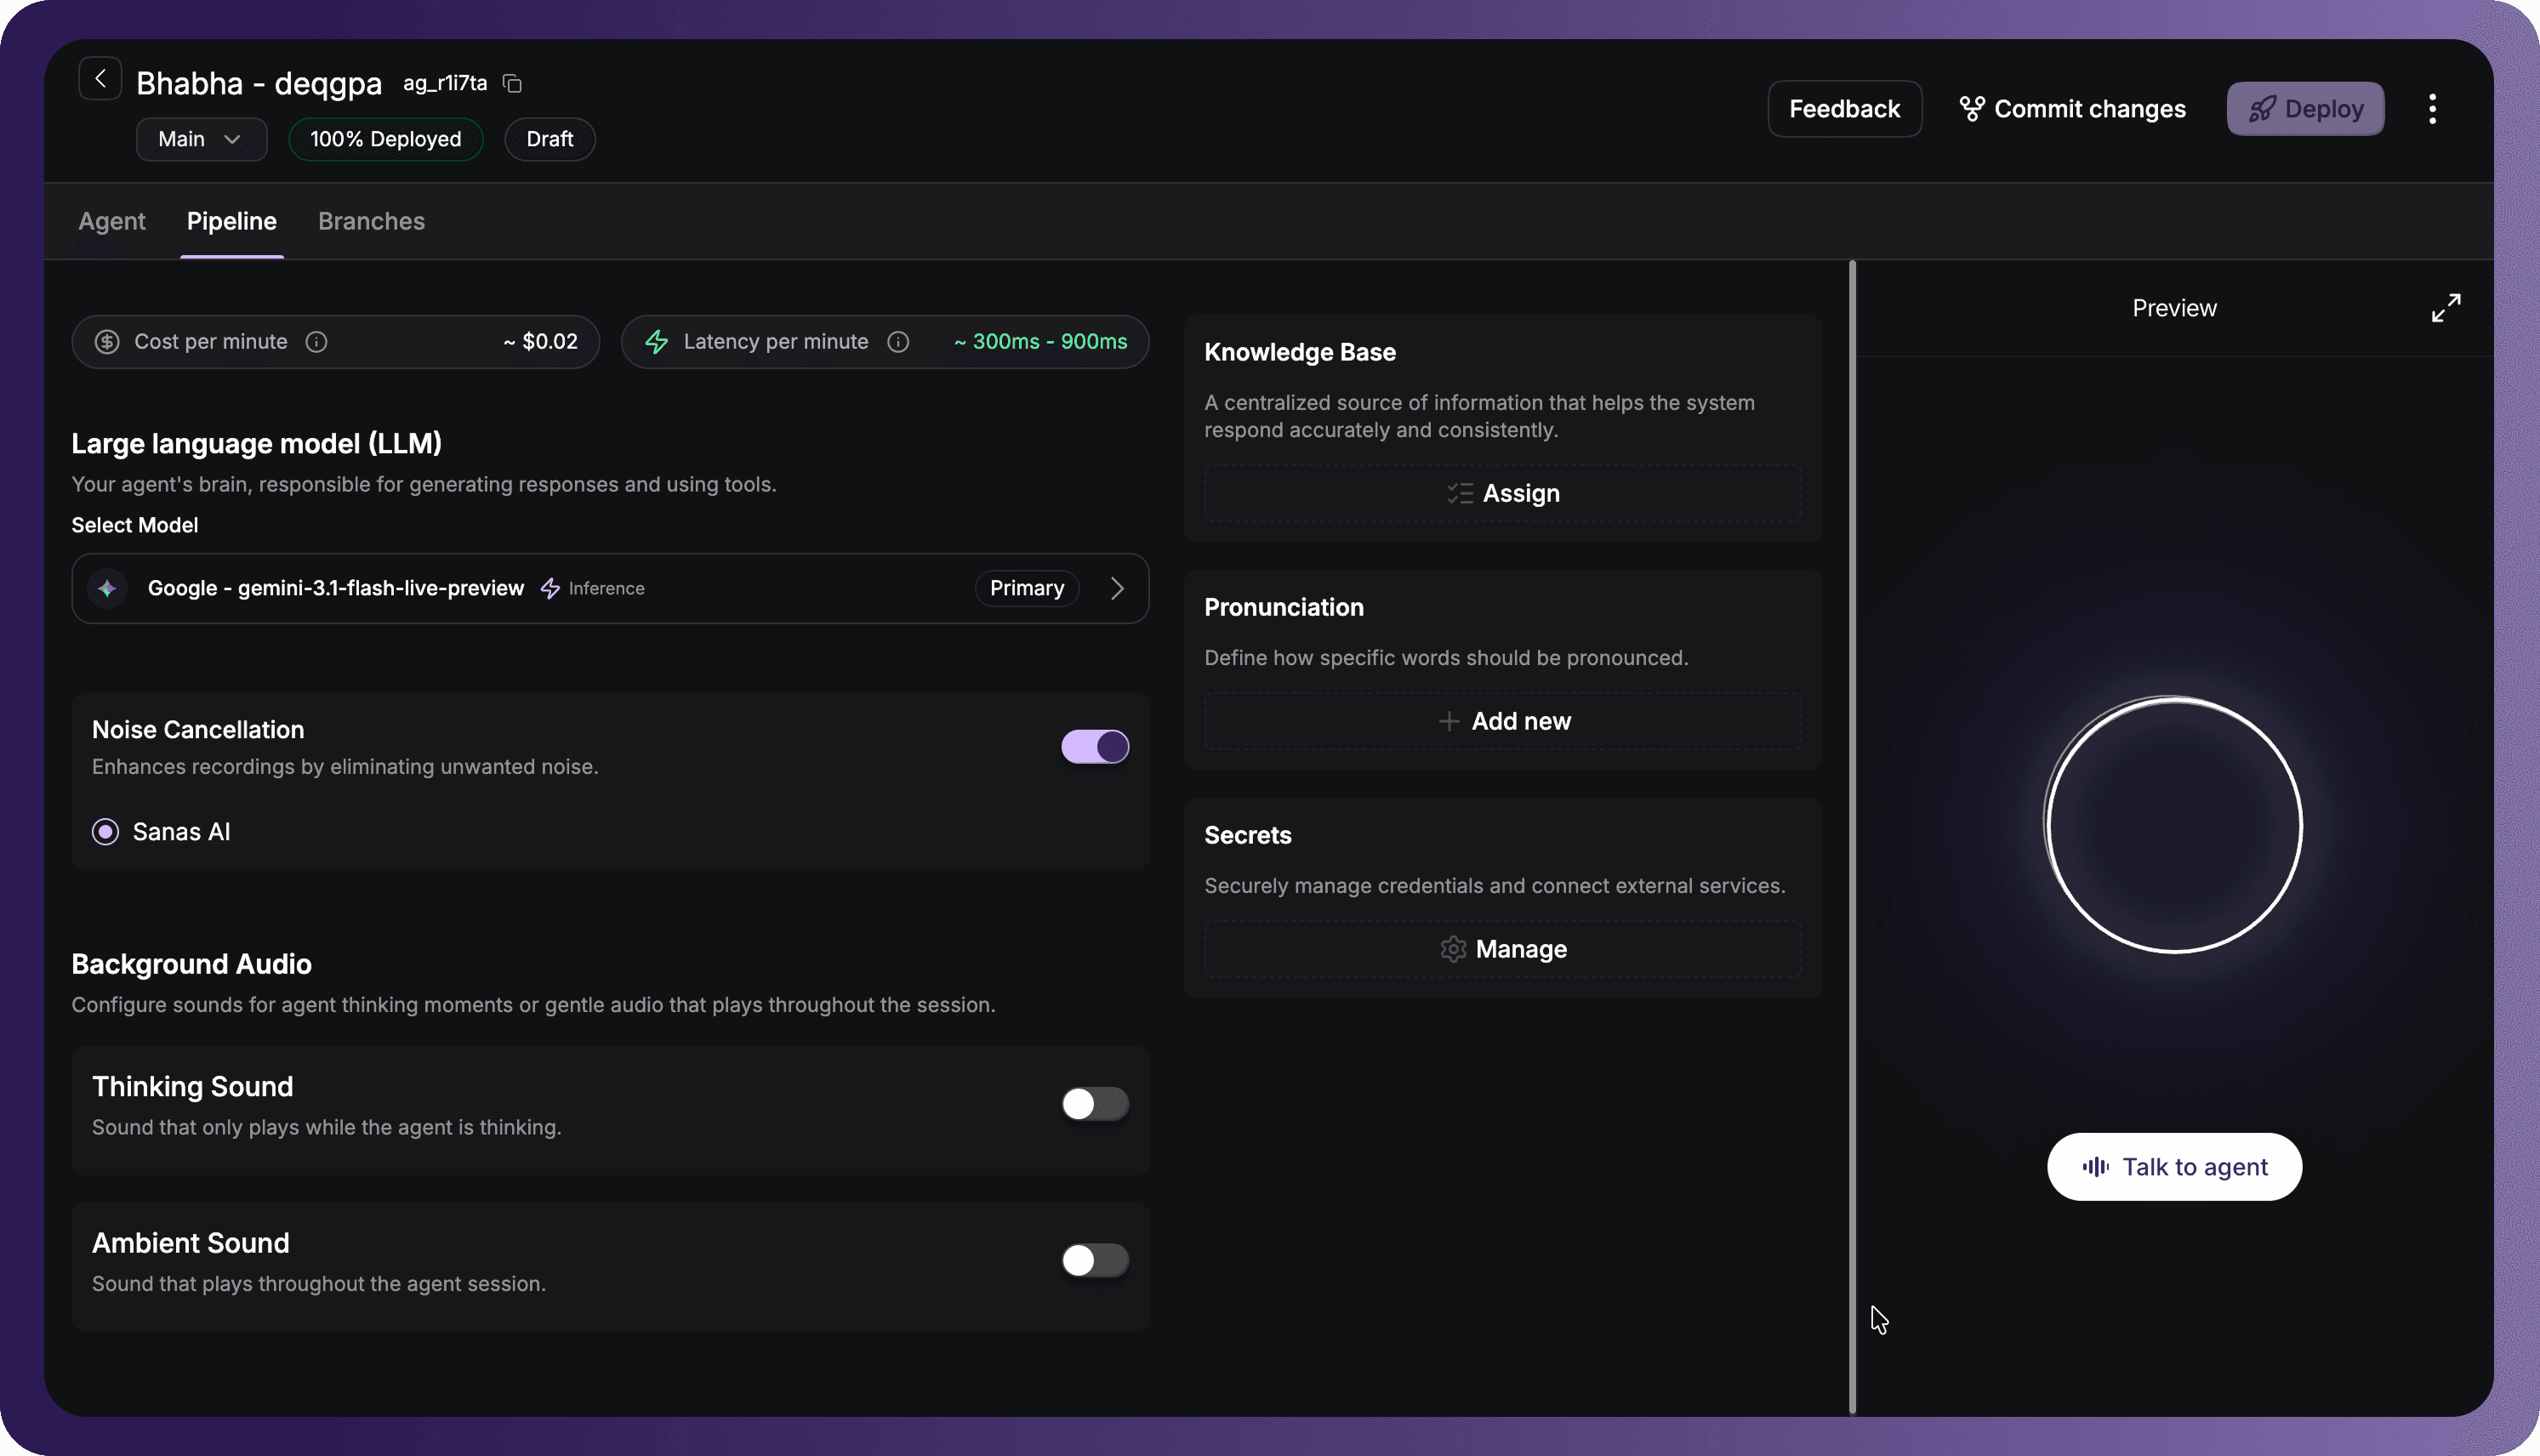The width and height of the screenshot is (2540, 1456).
Task: Click the ~ $0.02 cost value
Action: click(x=540, y=342)
